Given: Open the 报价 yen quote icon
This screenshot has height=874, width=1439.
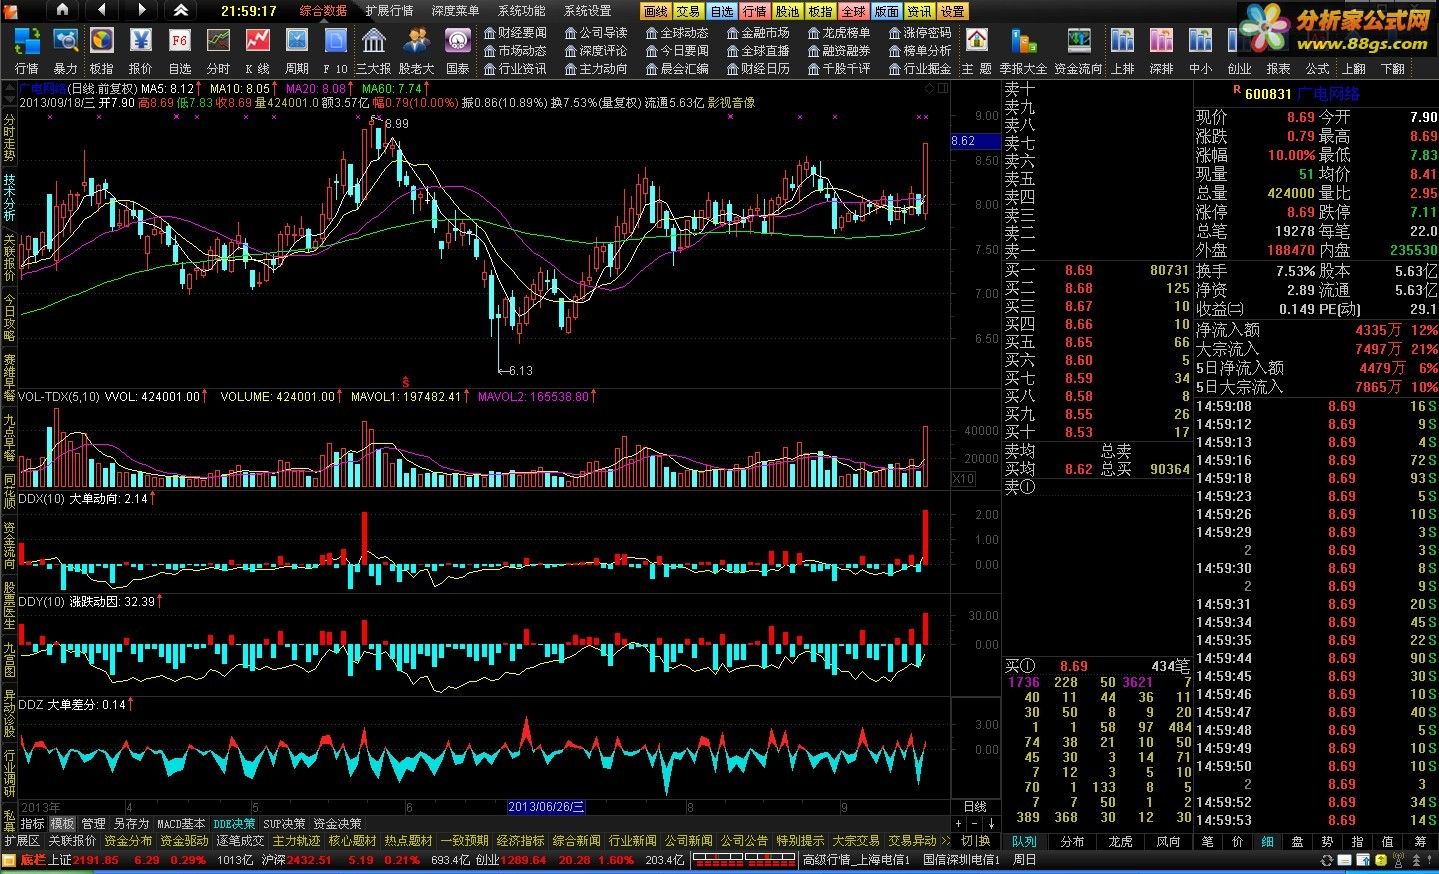Looking at the screenshot, I should coord(141,51).
